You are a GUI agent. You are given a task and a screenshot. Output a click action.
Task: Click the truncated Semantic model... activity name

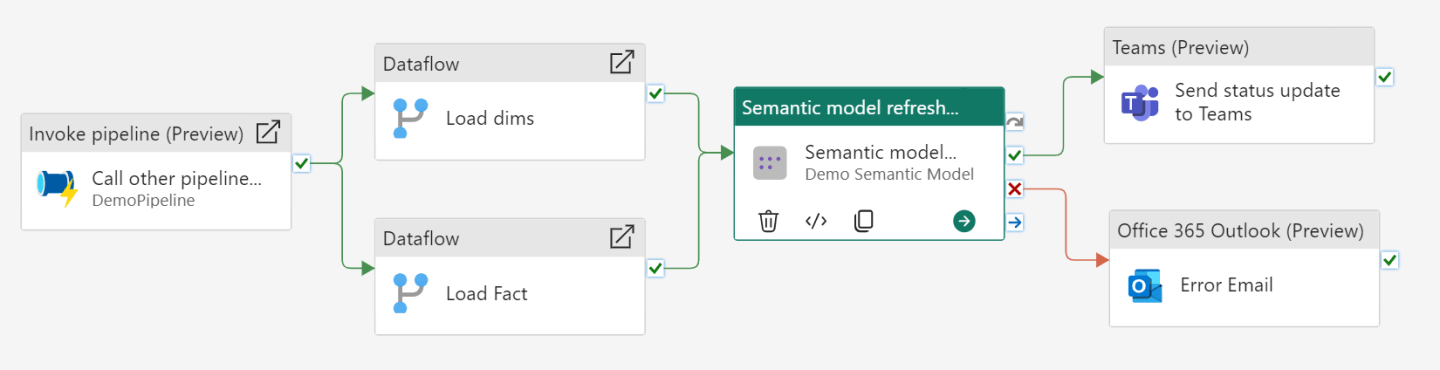coord(880,153)
